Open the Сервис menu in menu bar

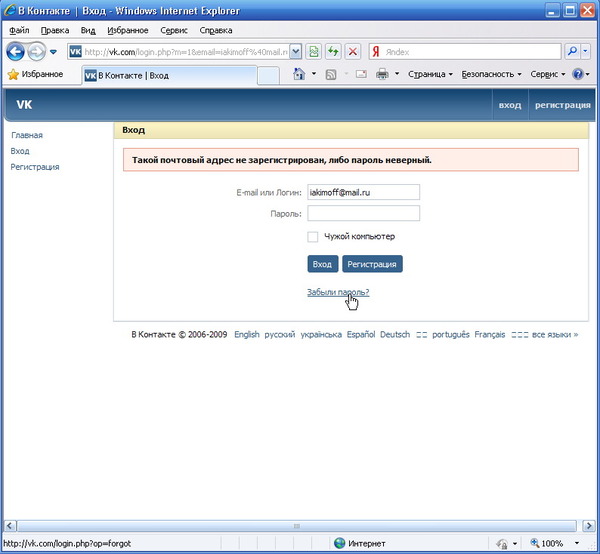click(x=174, y=30)
